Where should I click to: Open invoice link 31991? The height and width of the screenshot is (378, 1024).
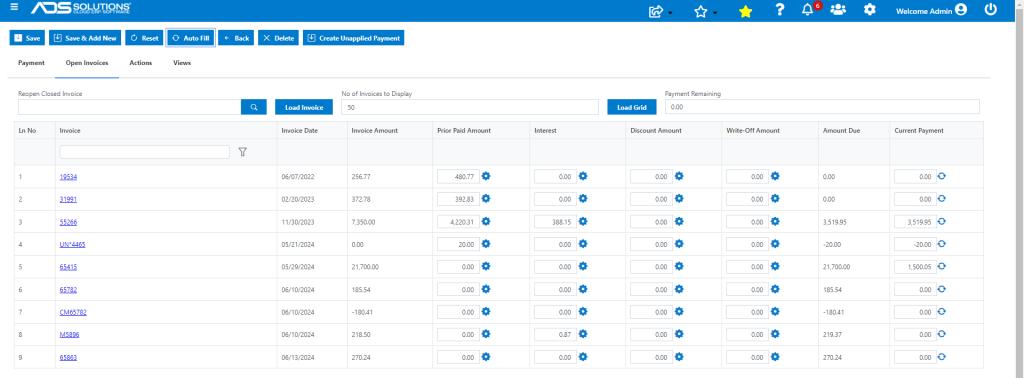pyautogui.click(x=68, y=199)
